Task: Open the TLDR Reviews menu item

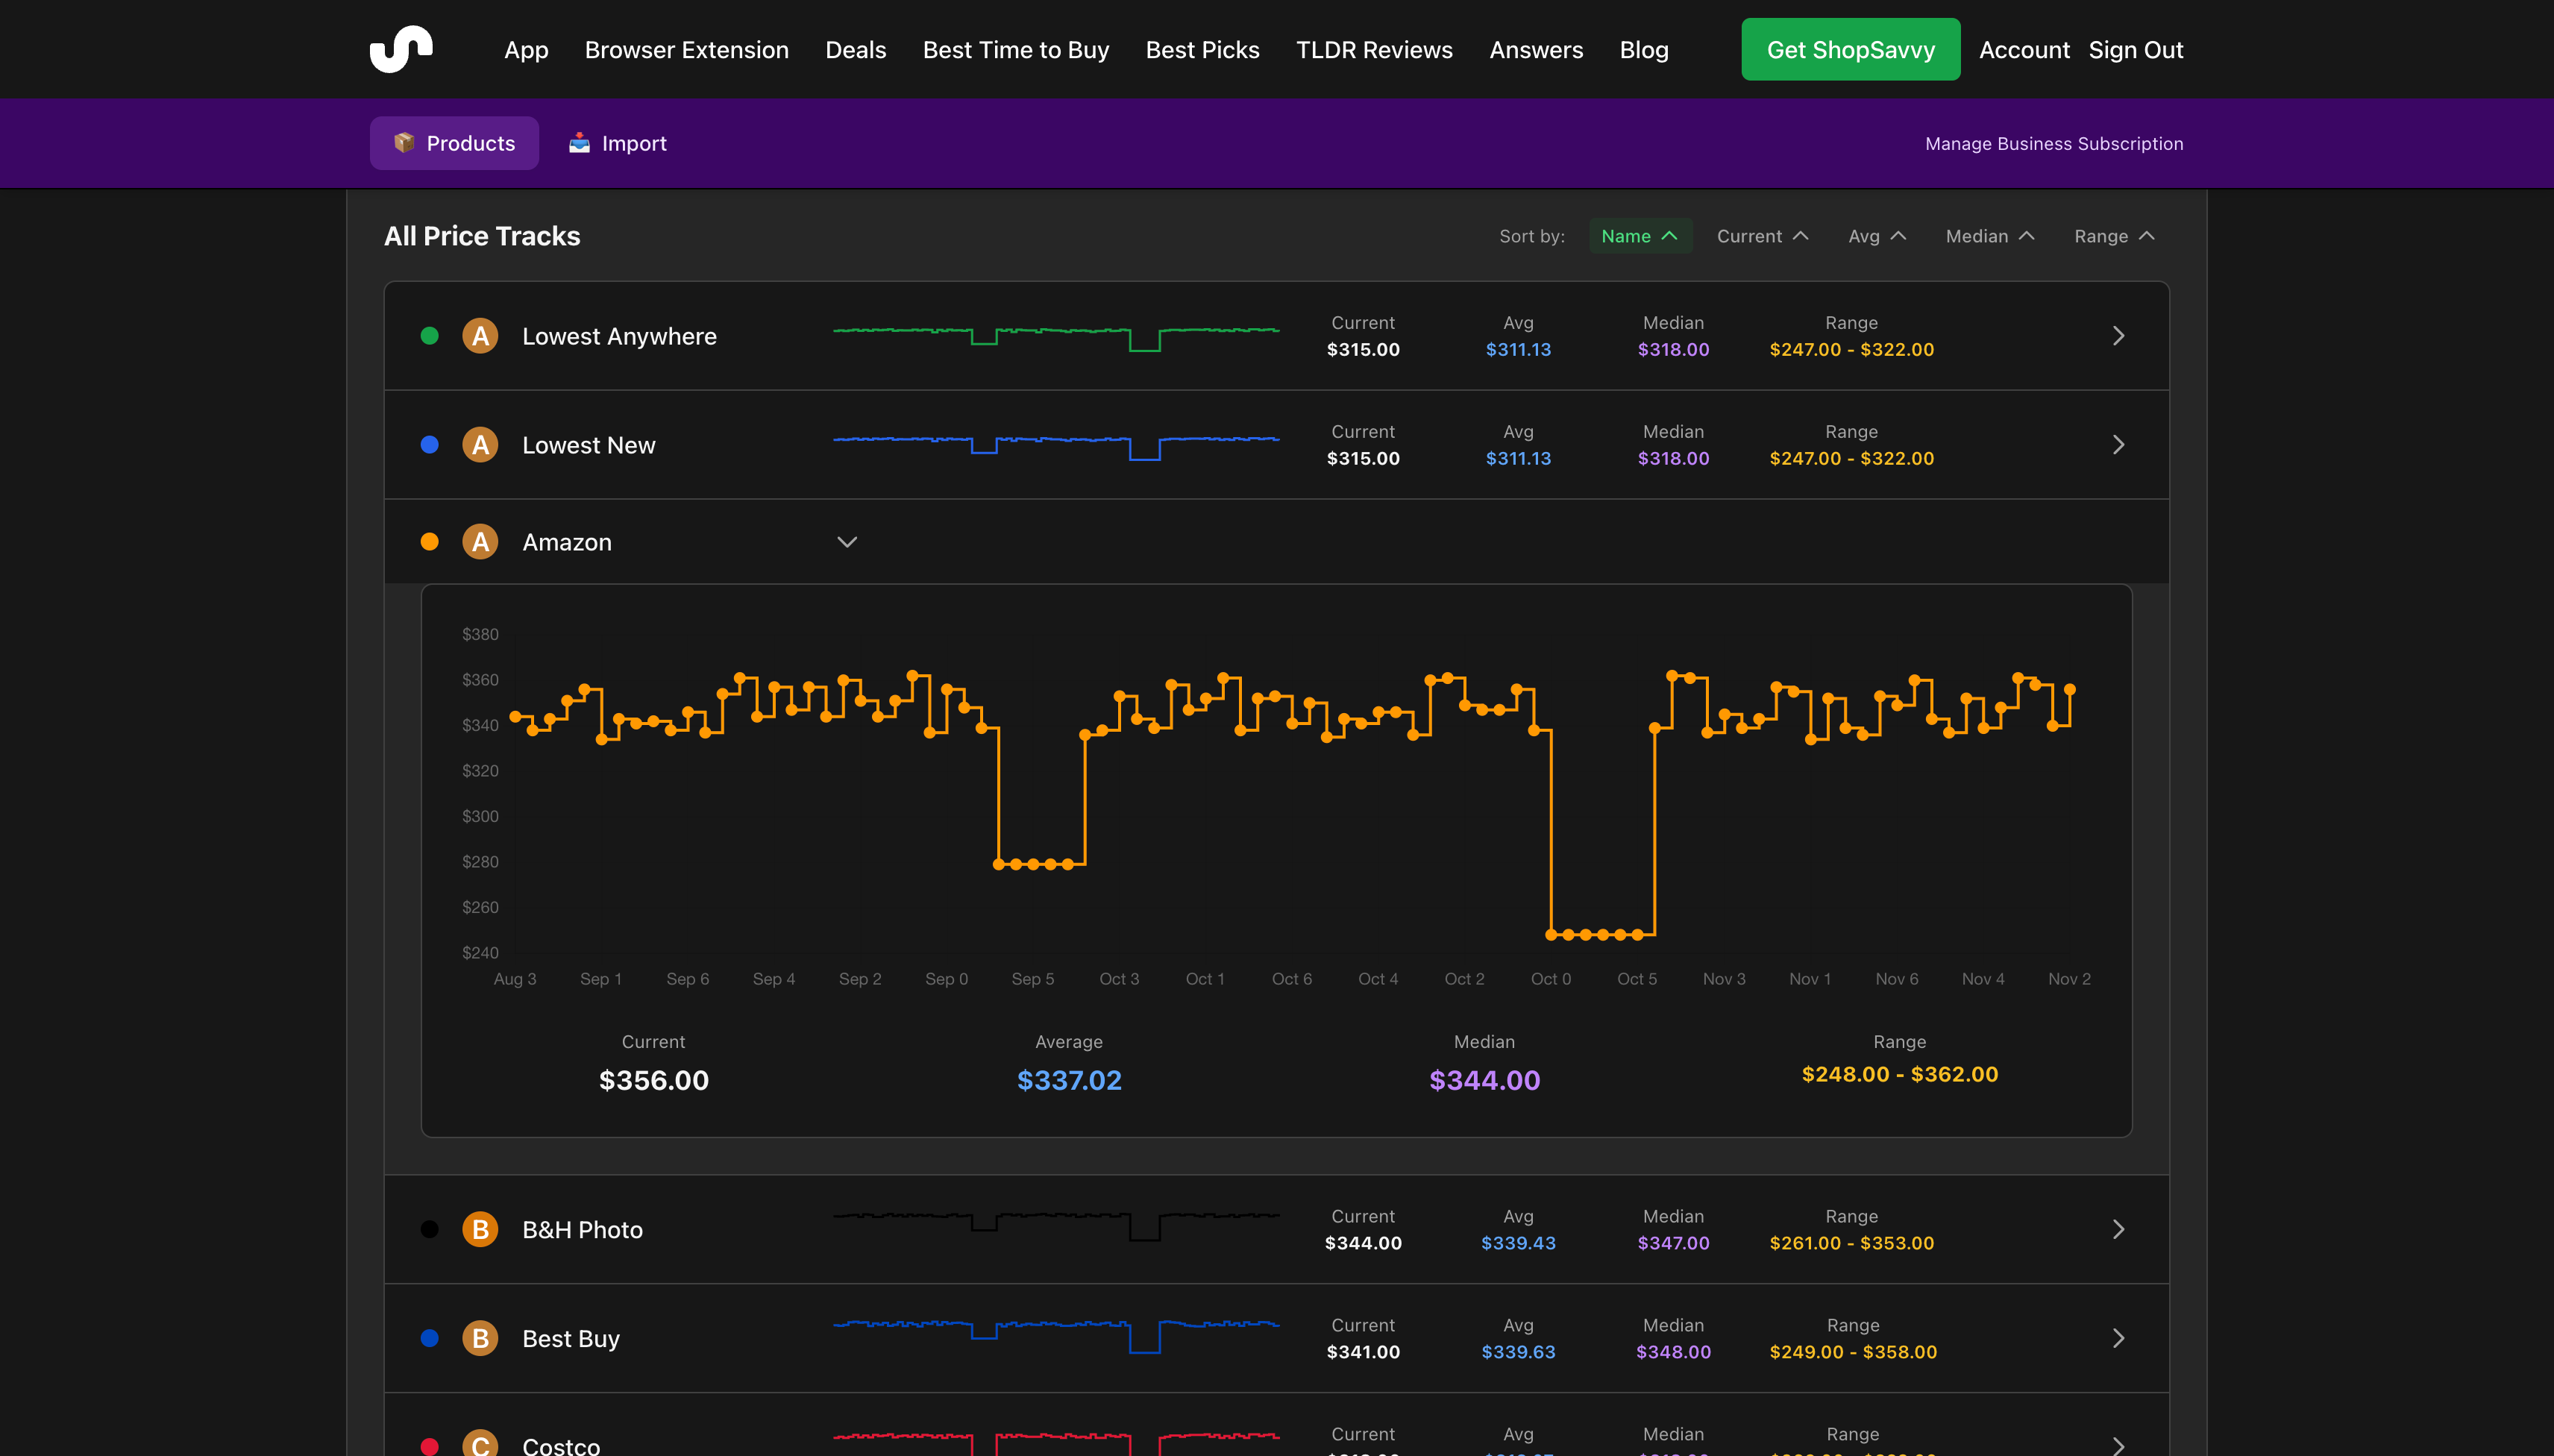Action: [1374, 49]
